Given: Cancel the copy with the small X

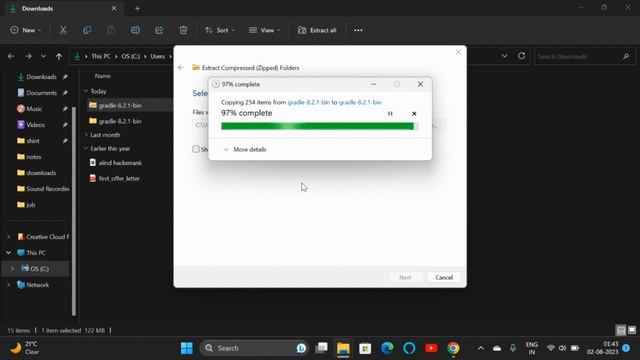Looking at the screenshot, I should [414, 113].
